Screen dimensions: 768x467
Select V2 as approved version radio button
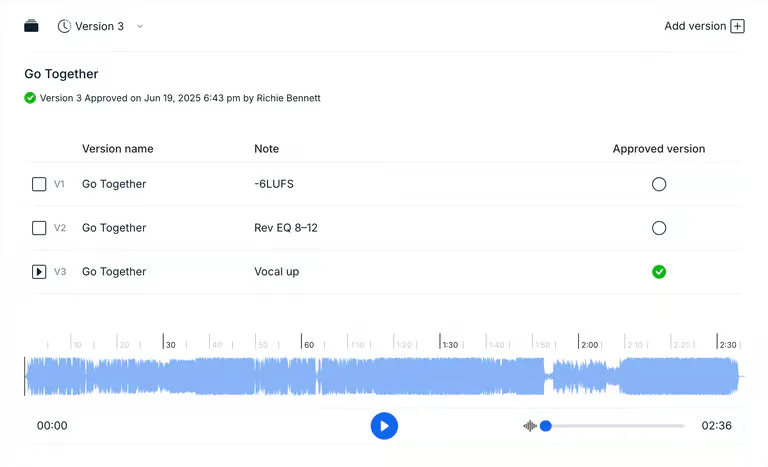tap(659, 228)
